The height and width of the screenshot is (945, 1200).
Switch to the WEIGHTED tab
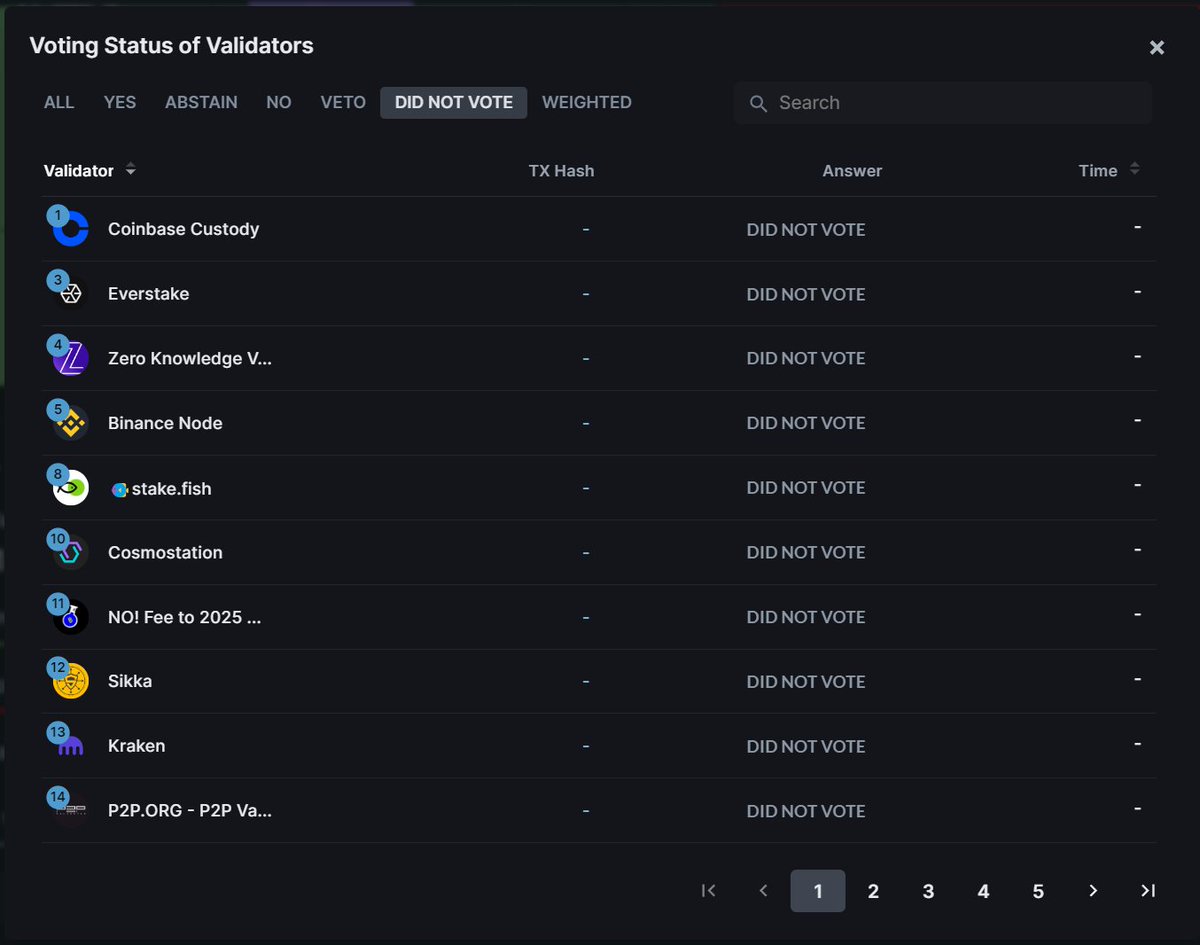click(x=587, y=102)
